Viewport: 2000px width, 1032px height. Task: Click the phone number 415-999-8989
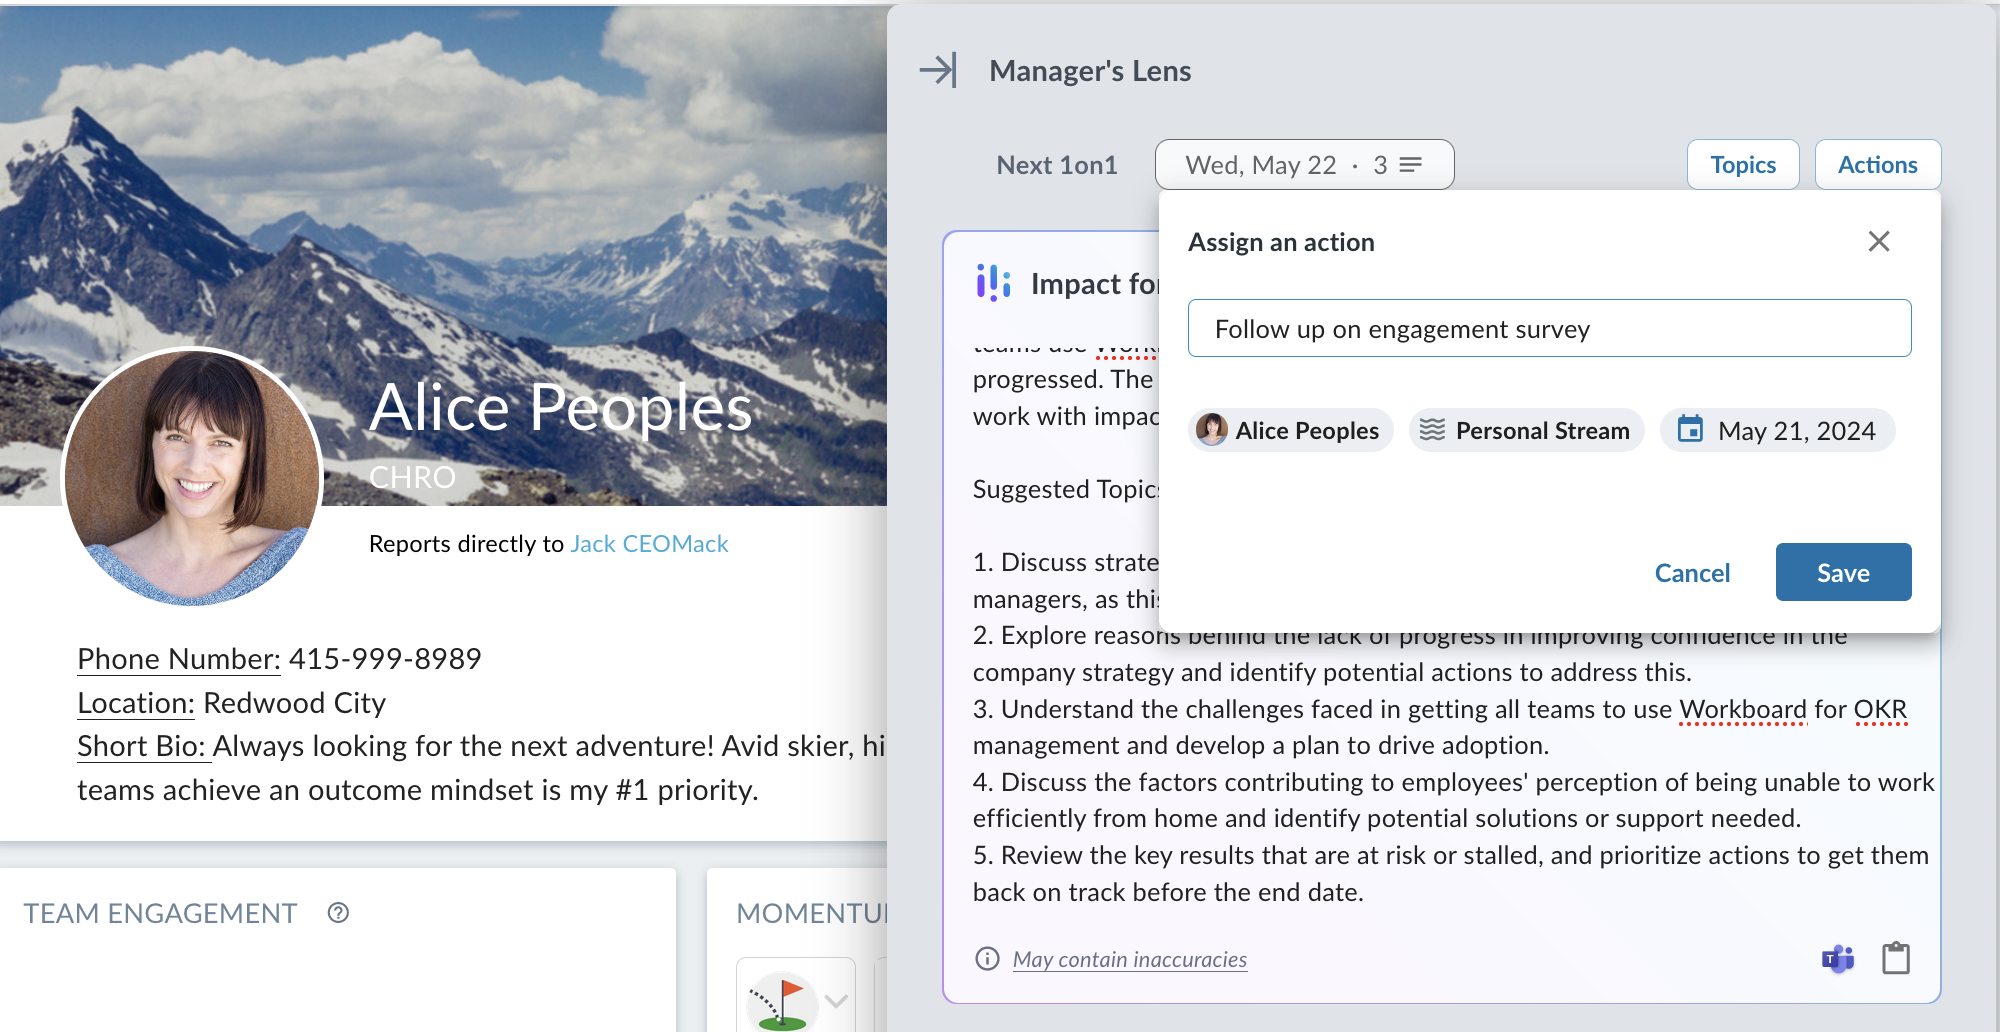(x=385, y=658)
